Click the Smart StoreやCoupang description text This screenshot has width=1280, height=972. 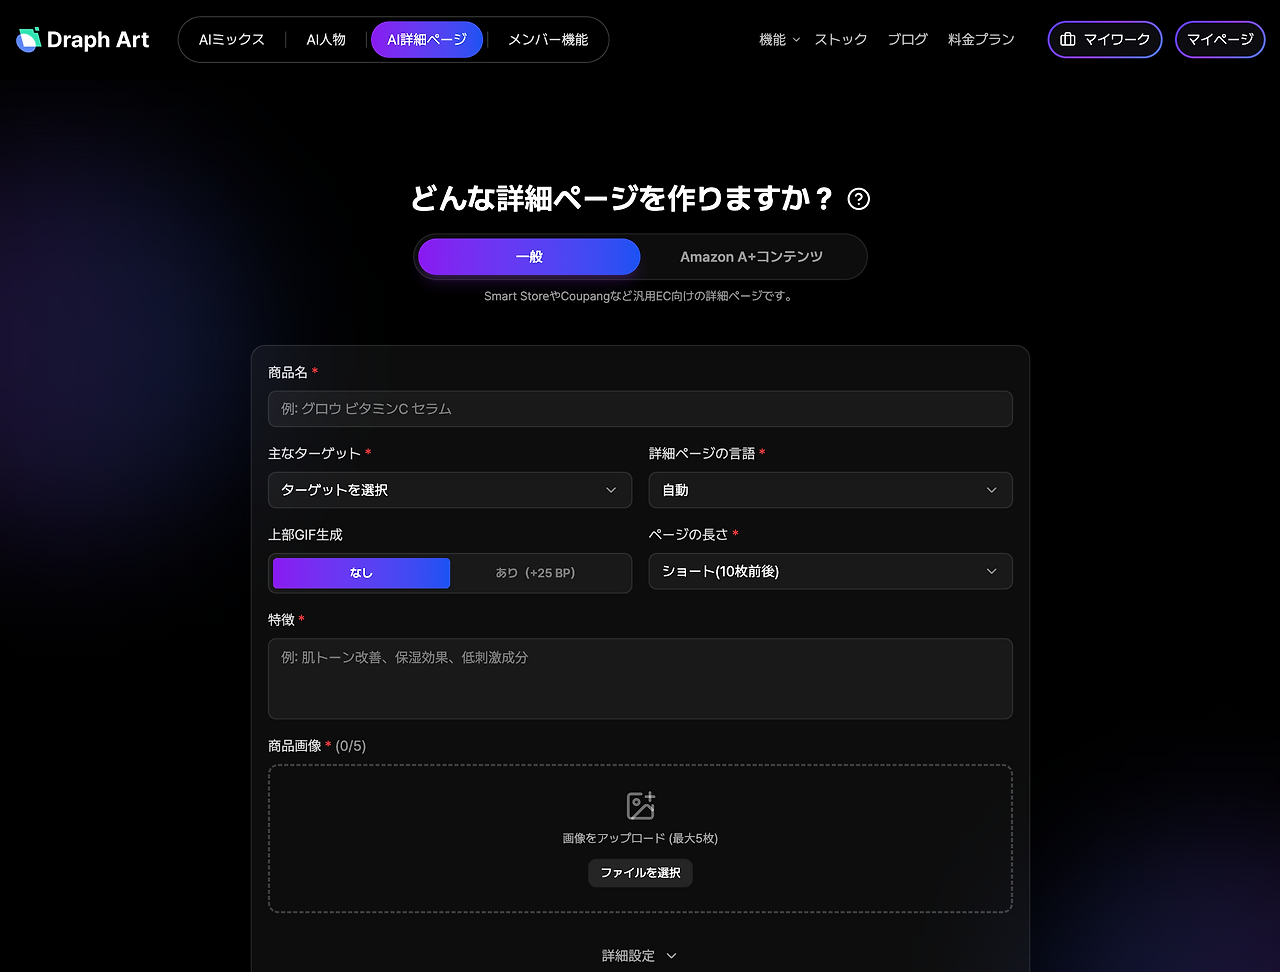640,296
